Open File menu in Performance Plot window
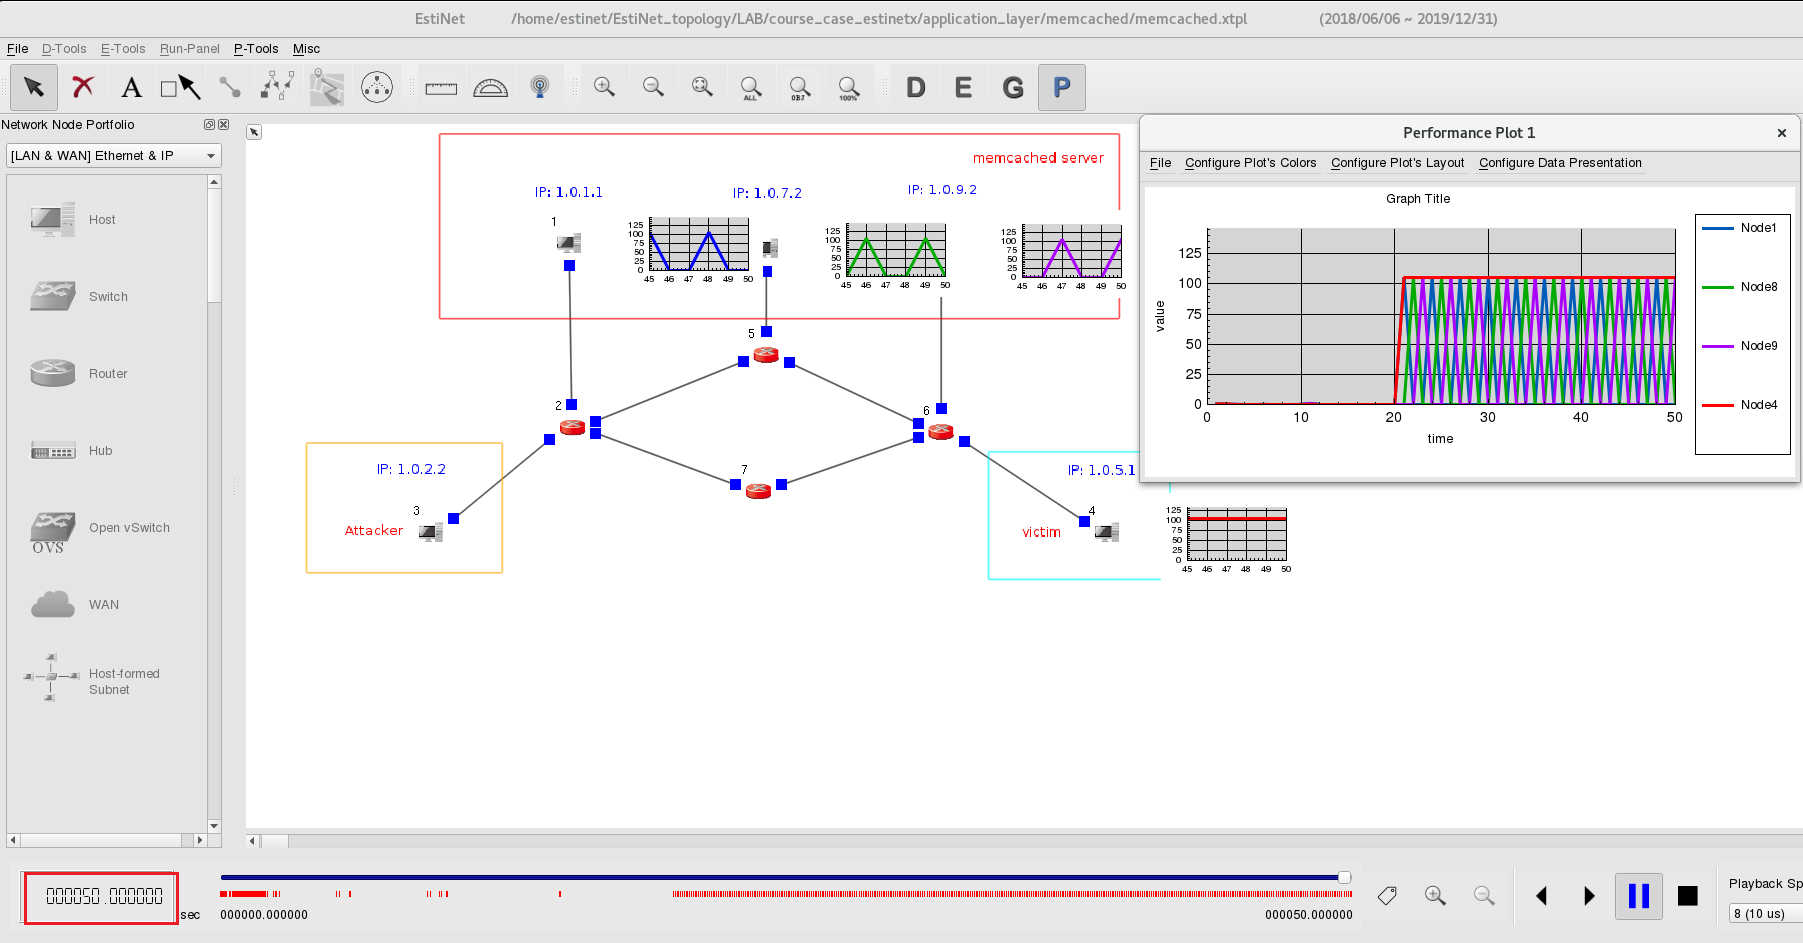The width and height of the screenshot is (1803, 943). pos(1160,163)
